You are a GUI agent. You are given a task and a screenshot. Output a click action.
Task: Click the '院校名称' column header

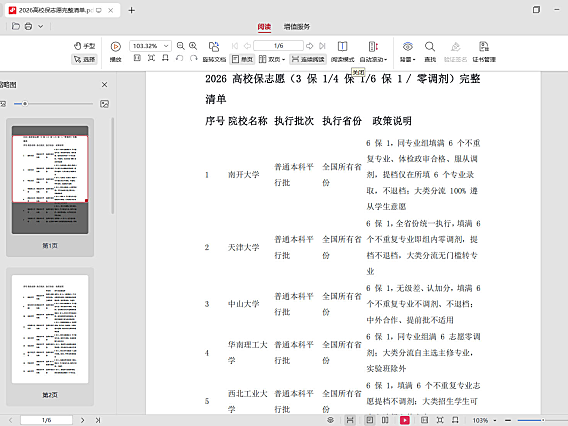tap(248, 121)
